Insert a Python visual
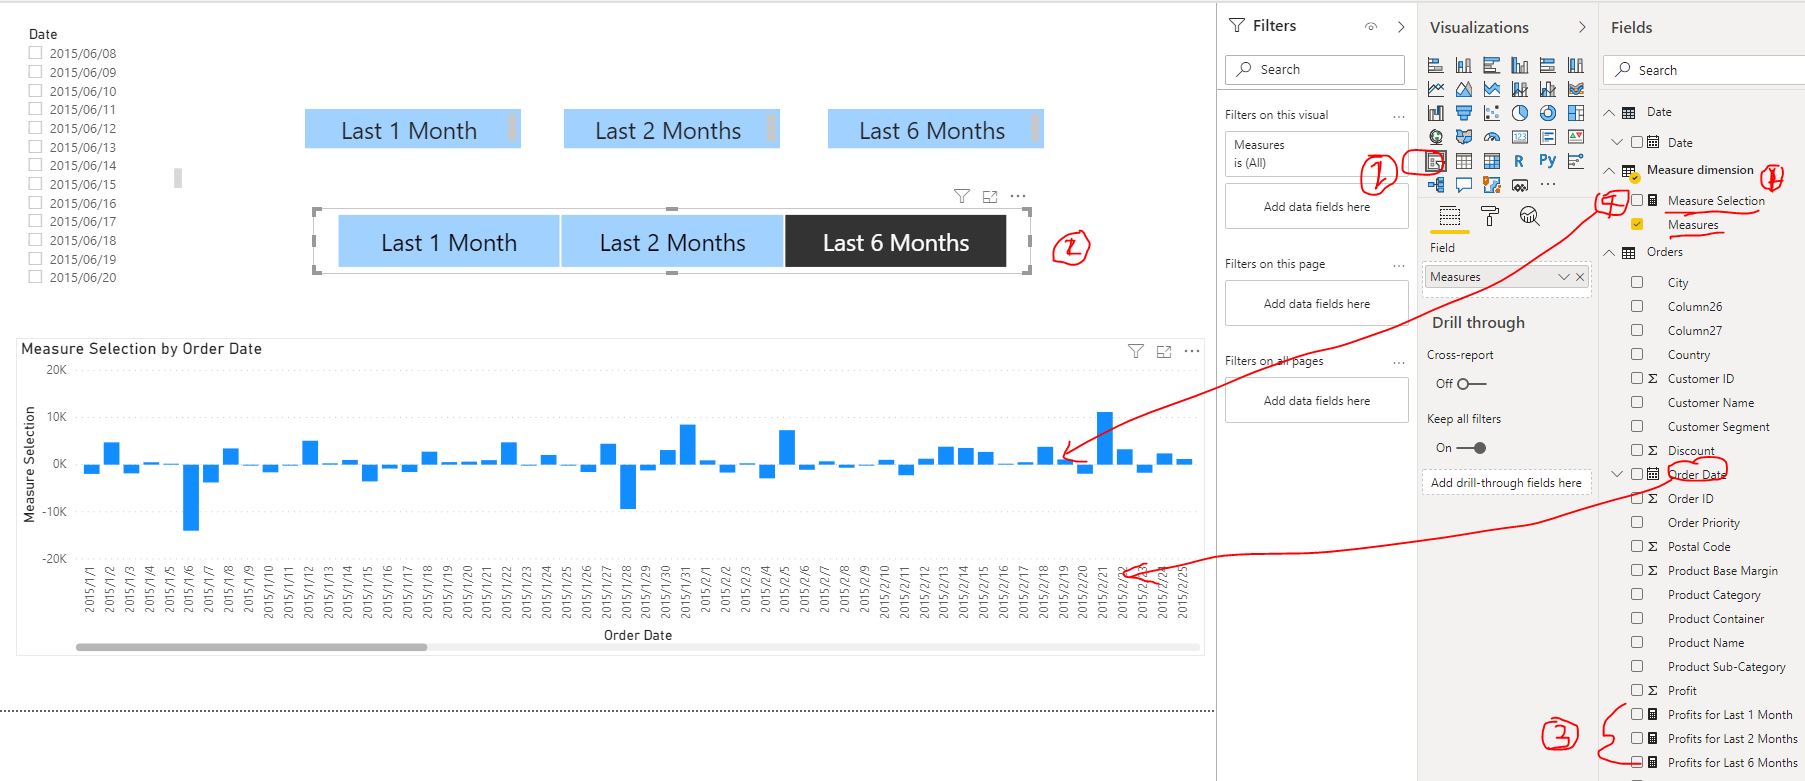The image size is (1805, 781). pyautogui.click(x=1548, y=160)
